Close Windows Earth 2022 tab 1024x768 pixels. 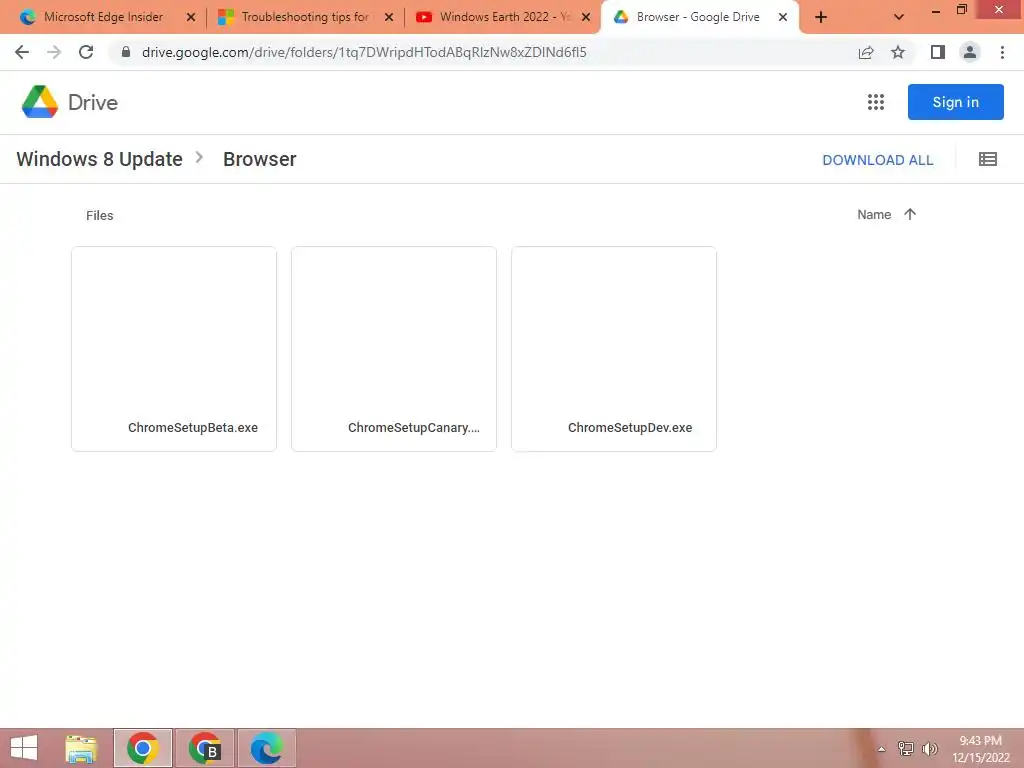(586, 18)
